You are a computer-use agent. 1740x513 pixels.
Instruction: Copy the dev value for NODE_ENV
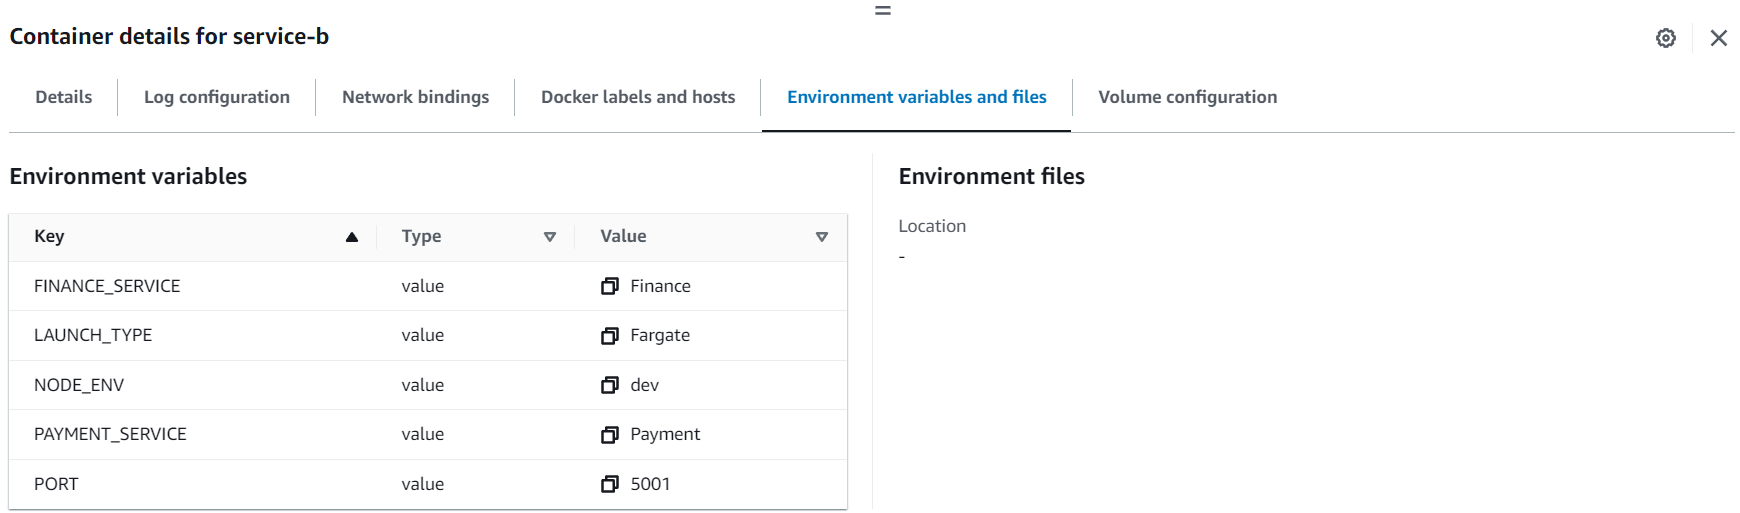(609, 385)
